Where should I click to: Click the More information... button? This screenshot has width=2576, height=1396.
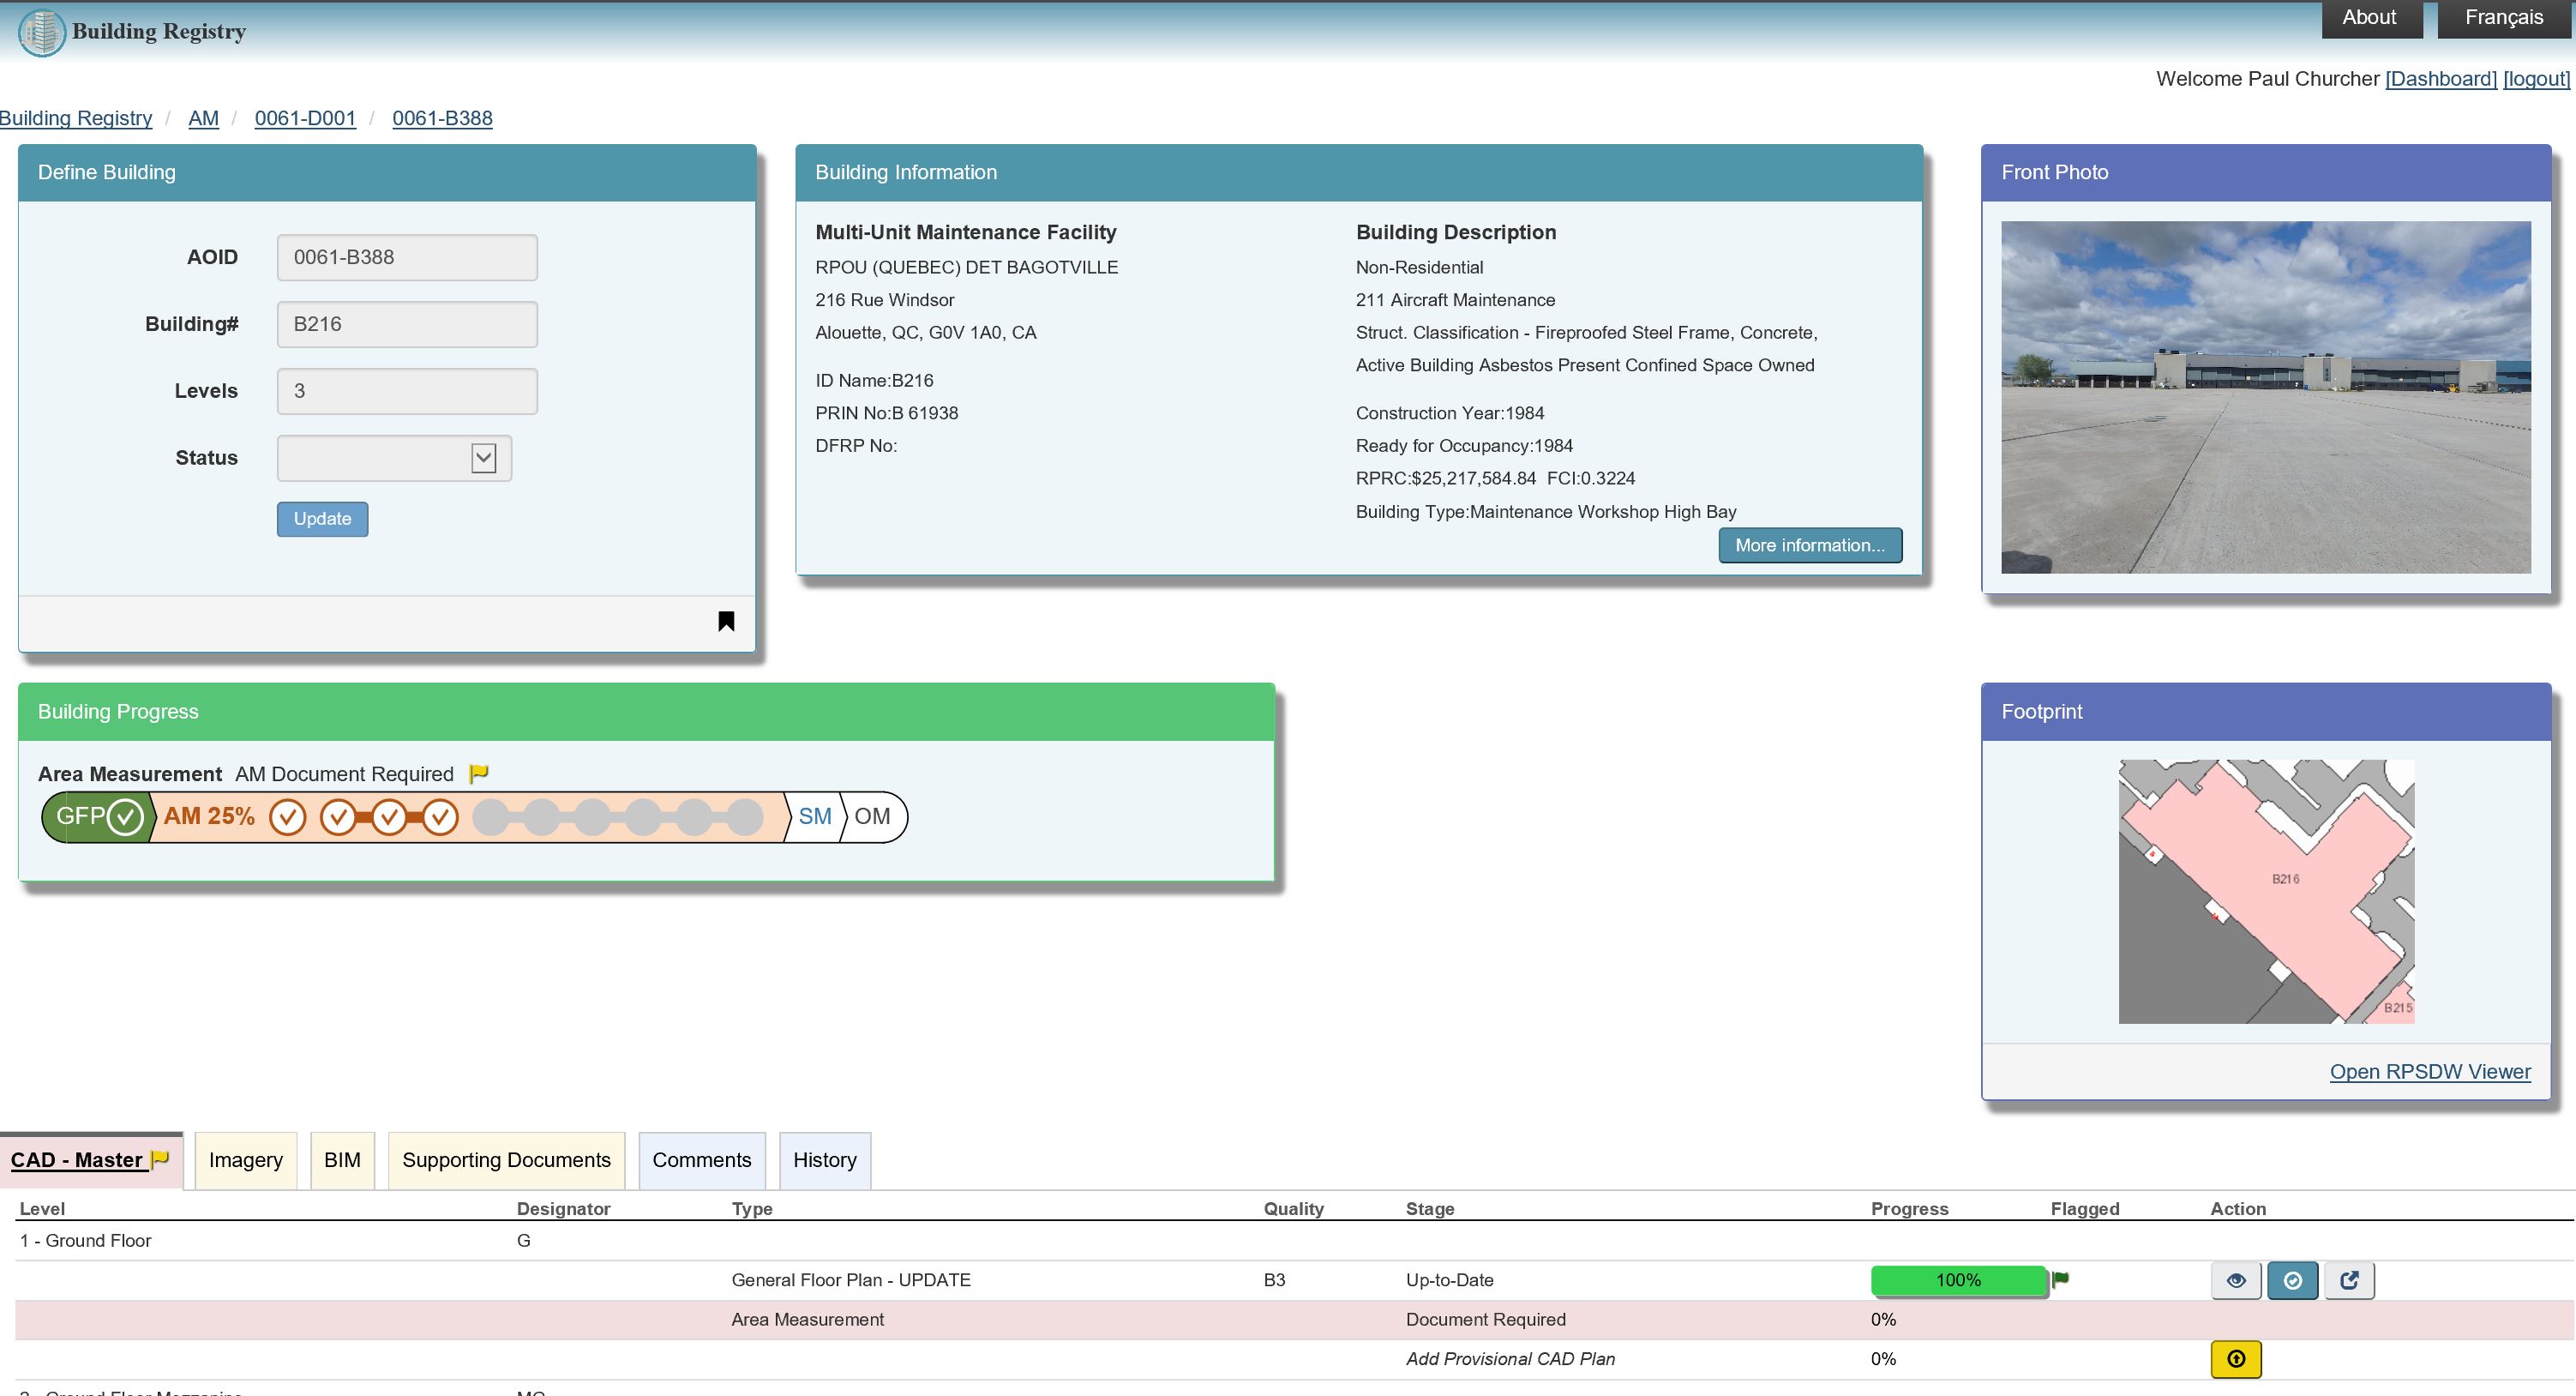1809,545
